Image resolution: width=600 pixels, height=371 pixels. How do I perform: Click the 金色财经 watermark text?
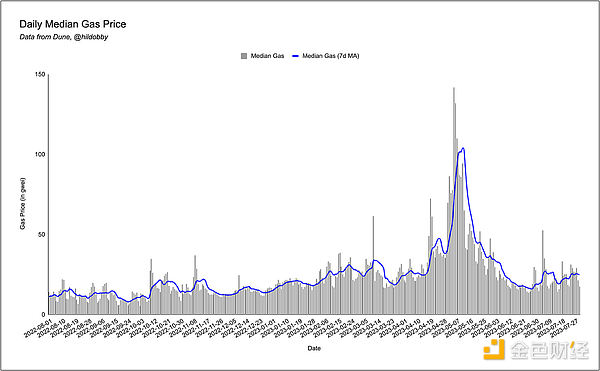[549, 350]
